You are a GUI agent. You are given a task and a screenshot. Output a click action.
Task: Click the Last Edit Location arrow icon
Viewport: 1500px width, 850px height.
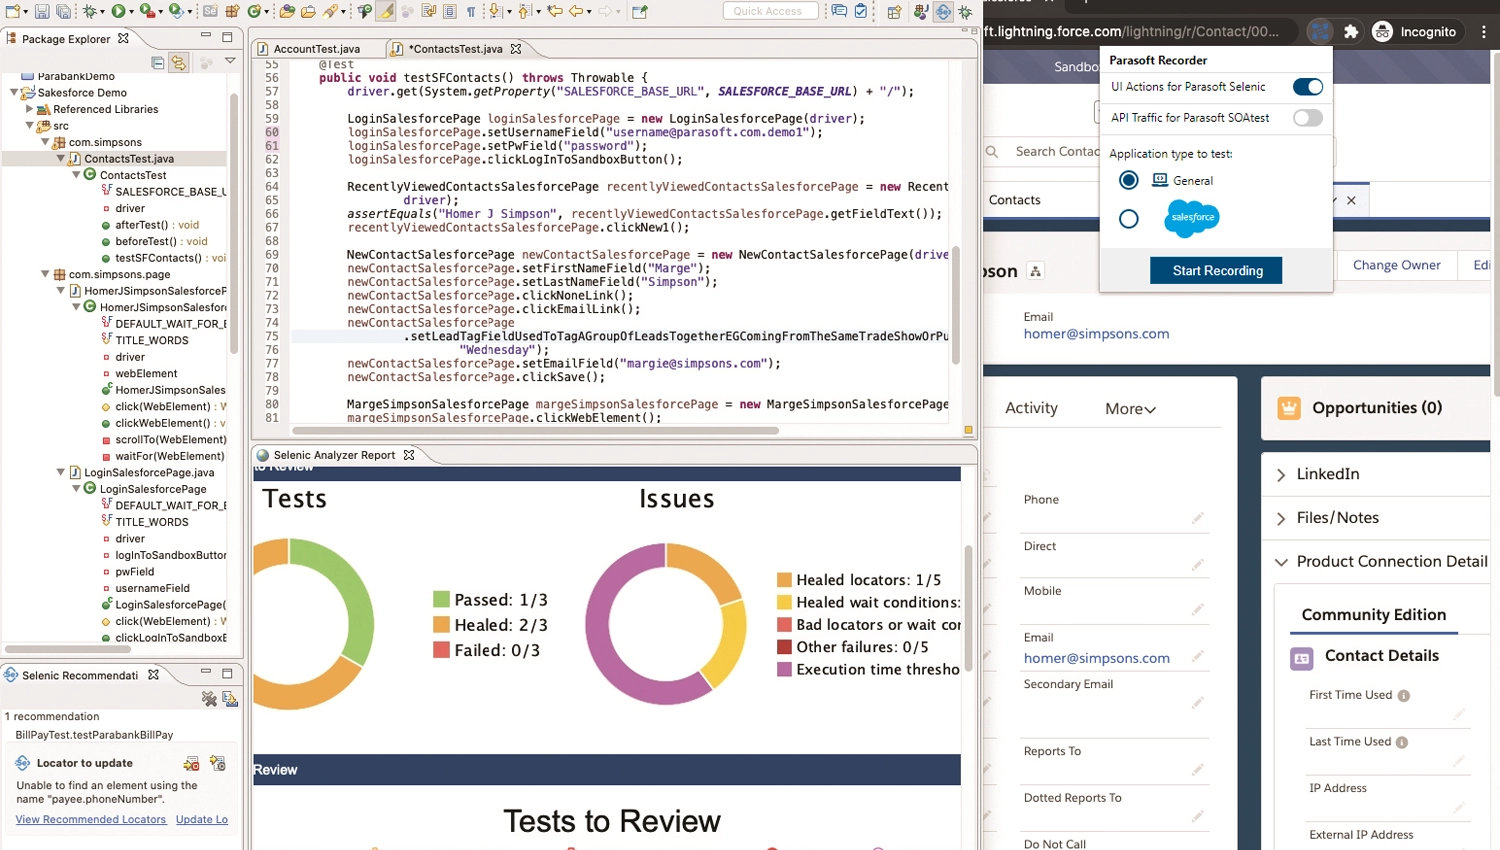coord(554,12)
